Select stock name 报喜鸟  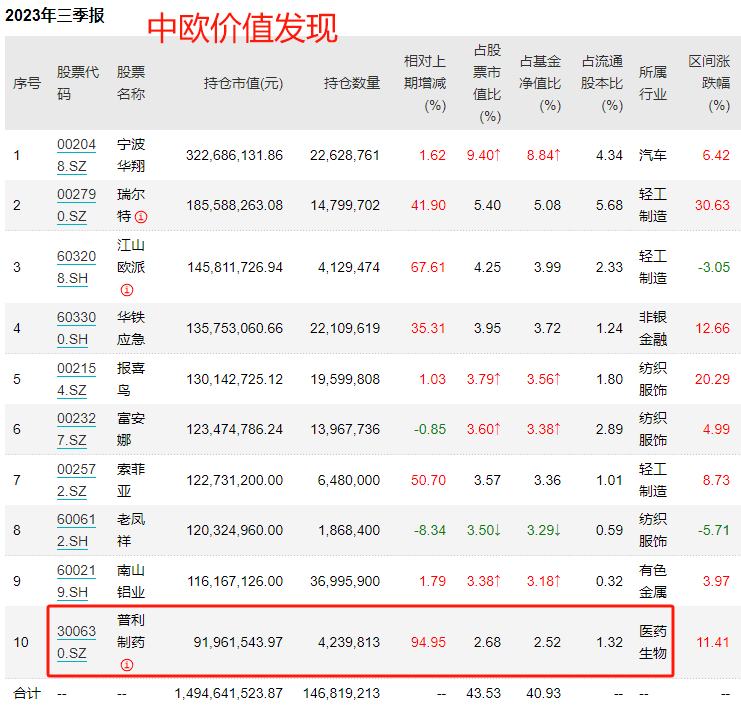(131, 379)
